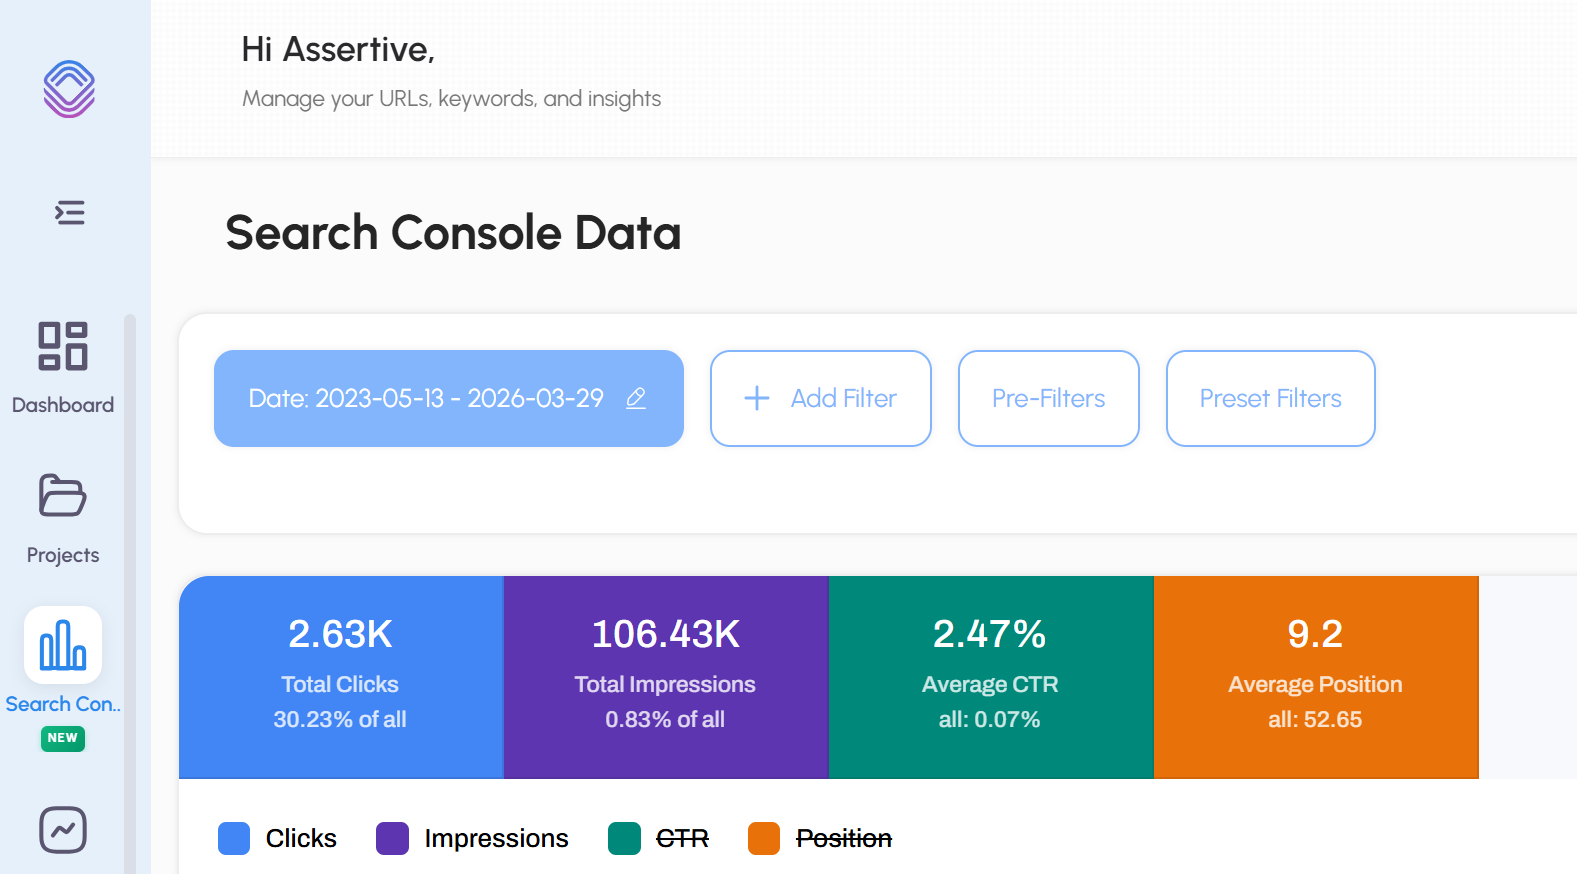Click the orange Position color swatch

(x=764, y=838)
